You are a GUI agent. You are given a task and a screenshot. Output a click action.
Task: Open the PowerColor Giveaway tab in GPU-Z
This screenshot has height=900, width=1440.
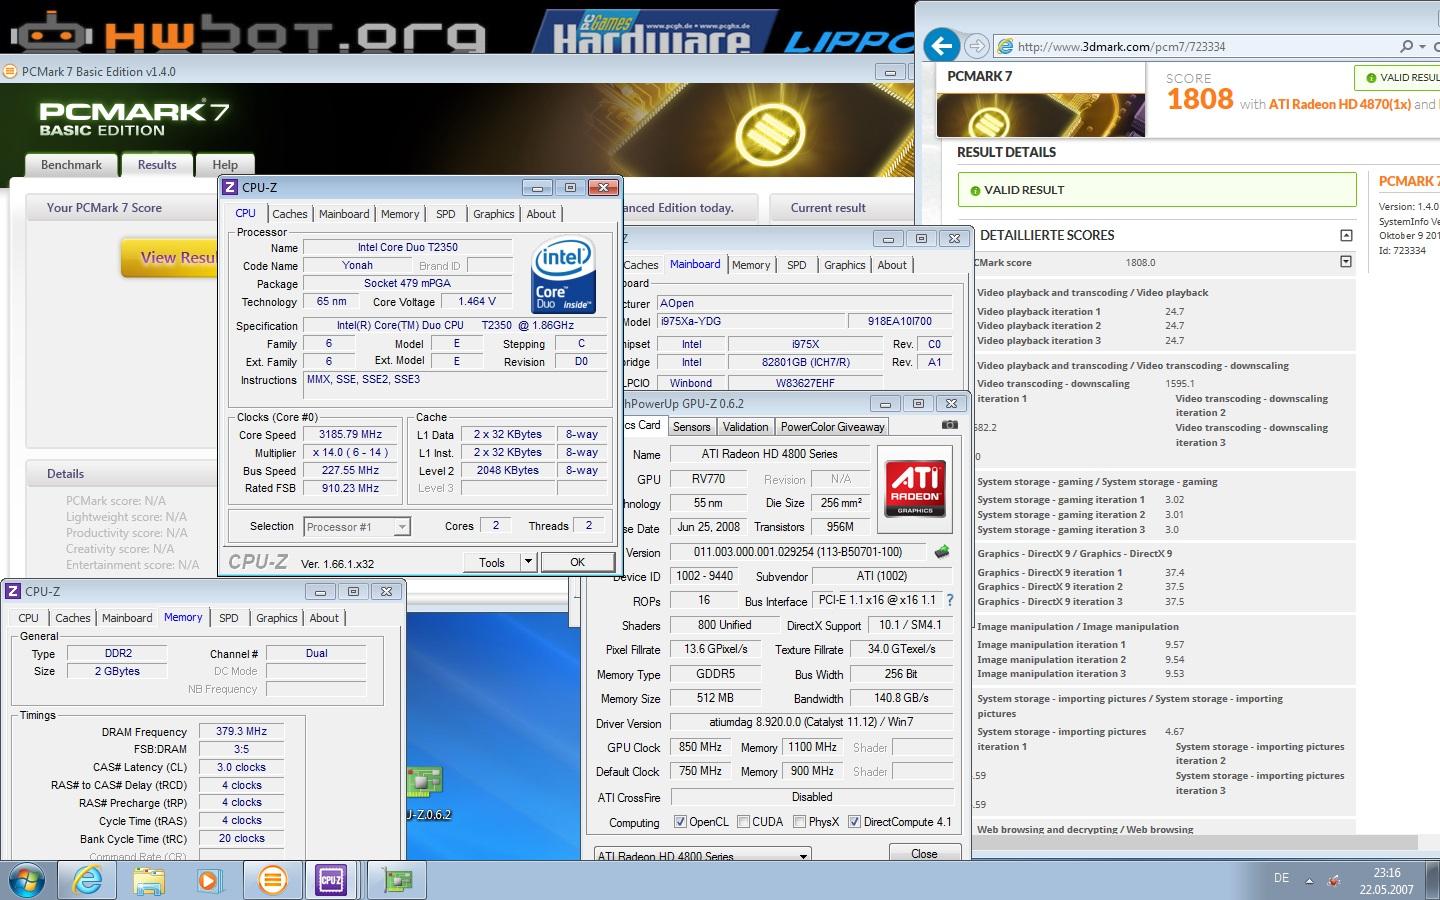(833, 427)
